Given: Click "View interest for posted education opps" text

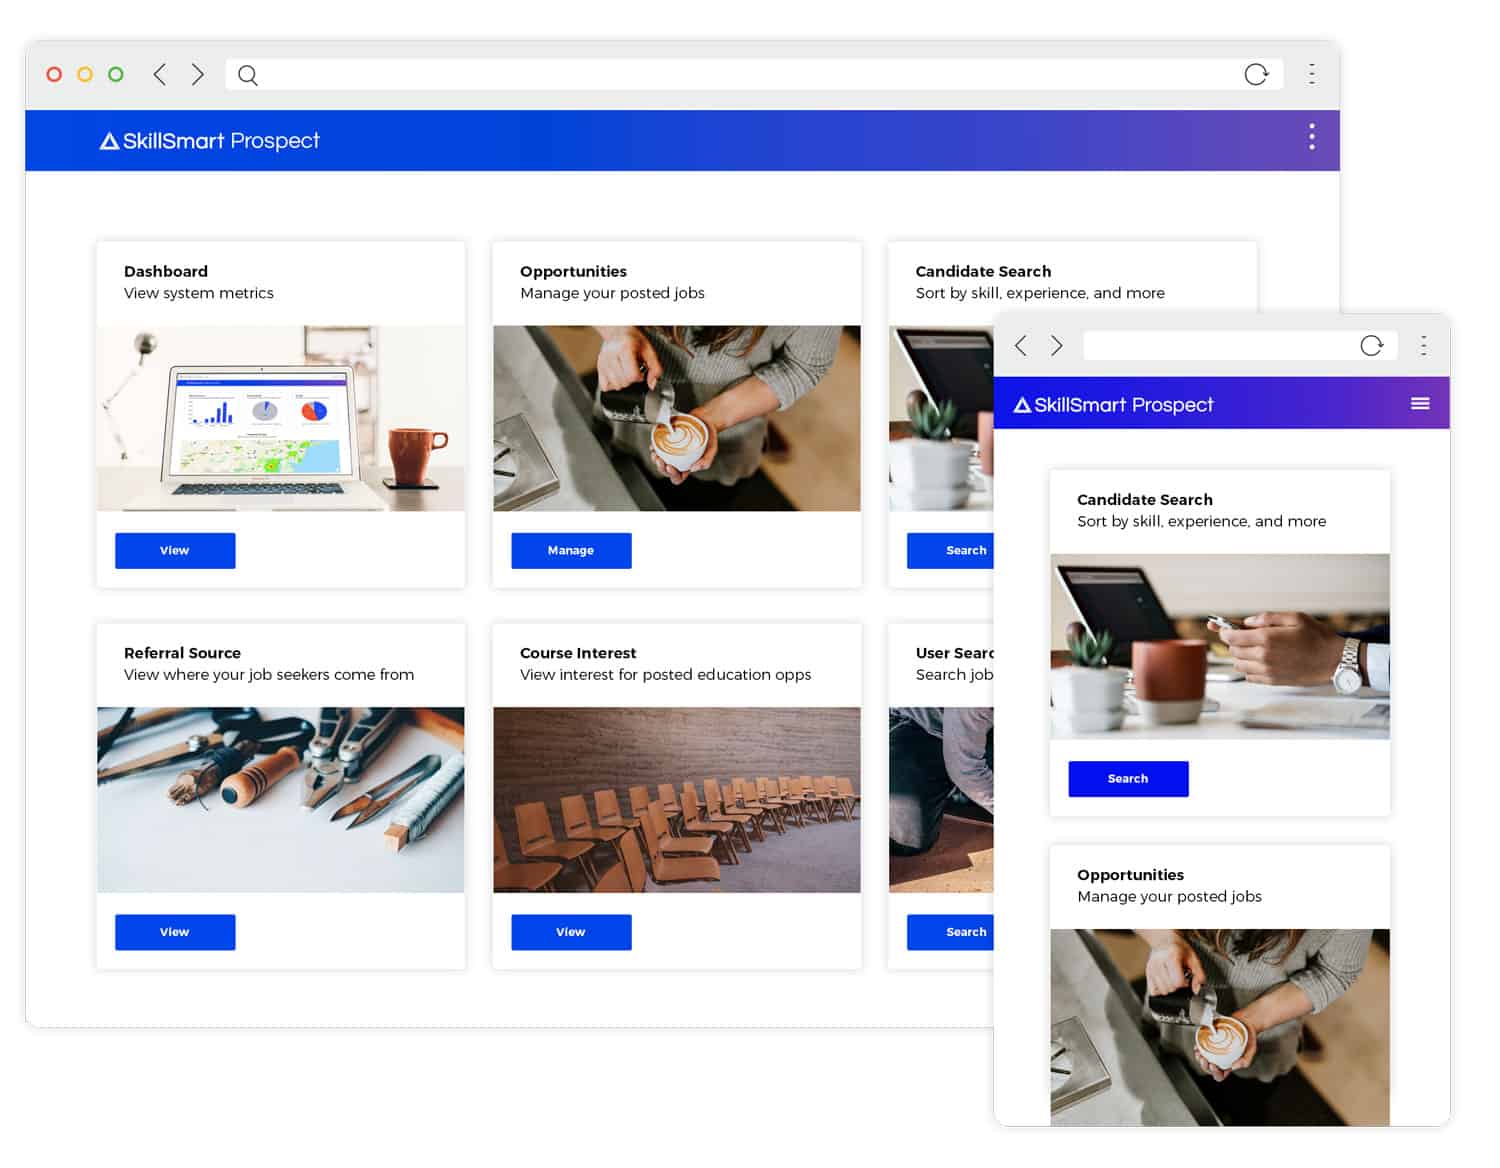Looking at the screenshot, I should 665,675.
